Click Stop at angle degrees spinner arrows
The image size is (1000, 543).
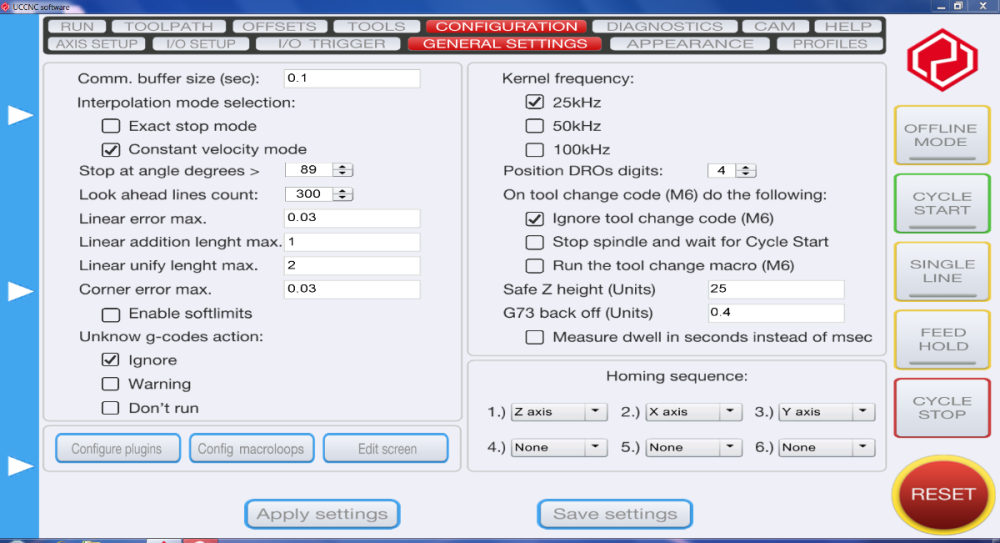point(342,170)
